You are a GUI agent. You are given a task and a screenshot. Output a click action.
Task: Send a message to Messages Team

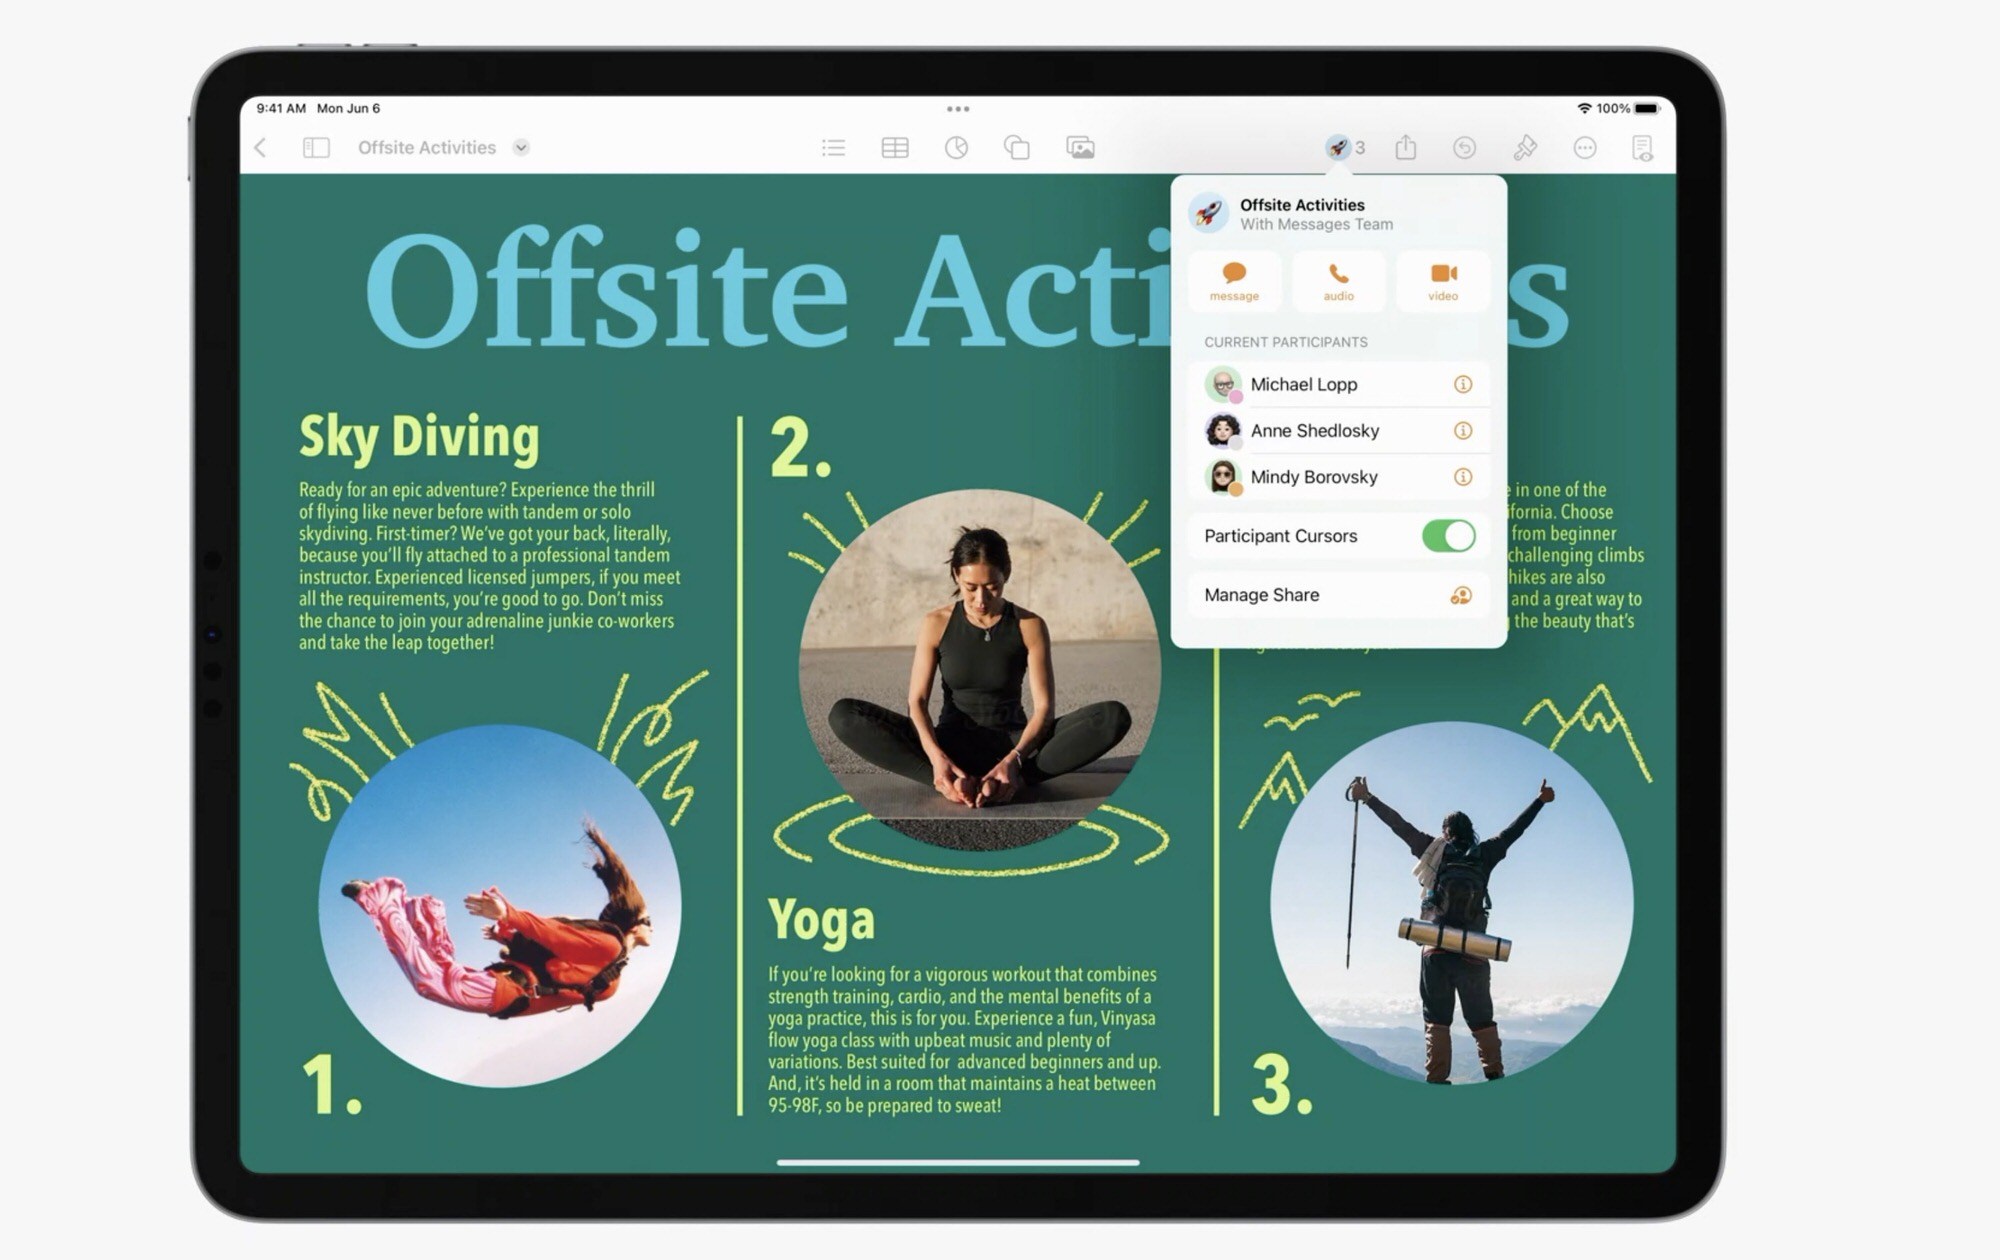1234,280
